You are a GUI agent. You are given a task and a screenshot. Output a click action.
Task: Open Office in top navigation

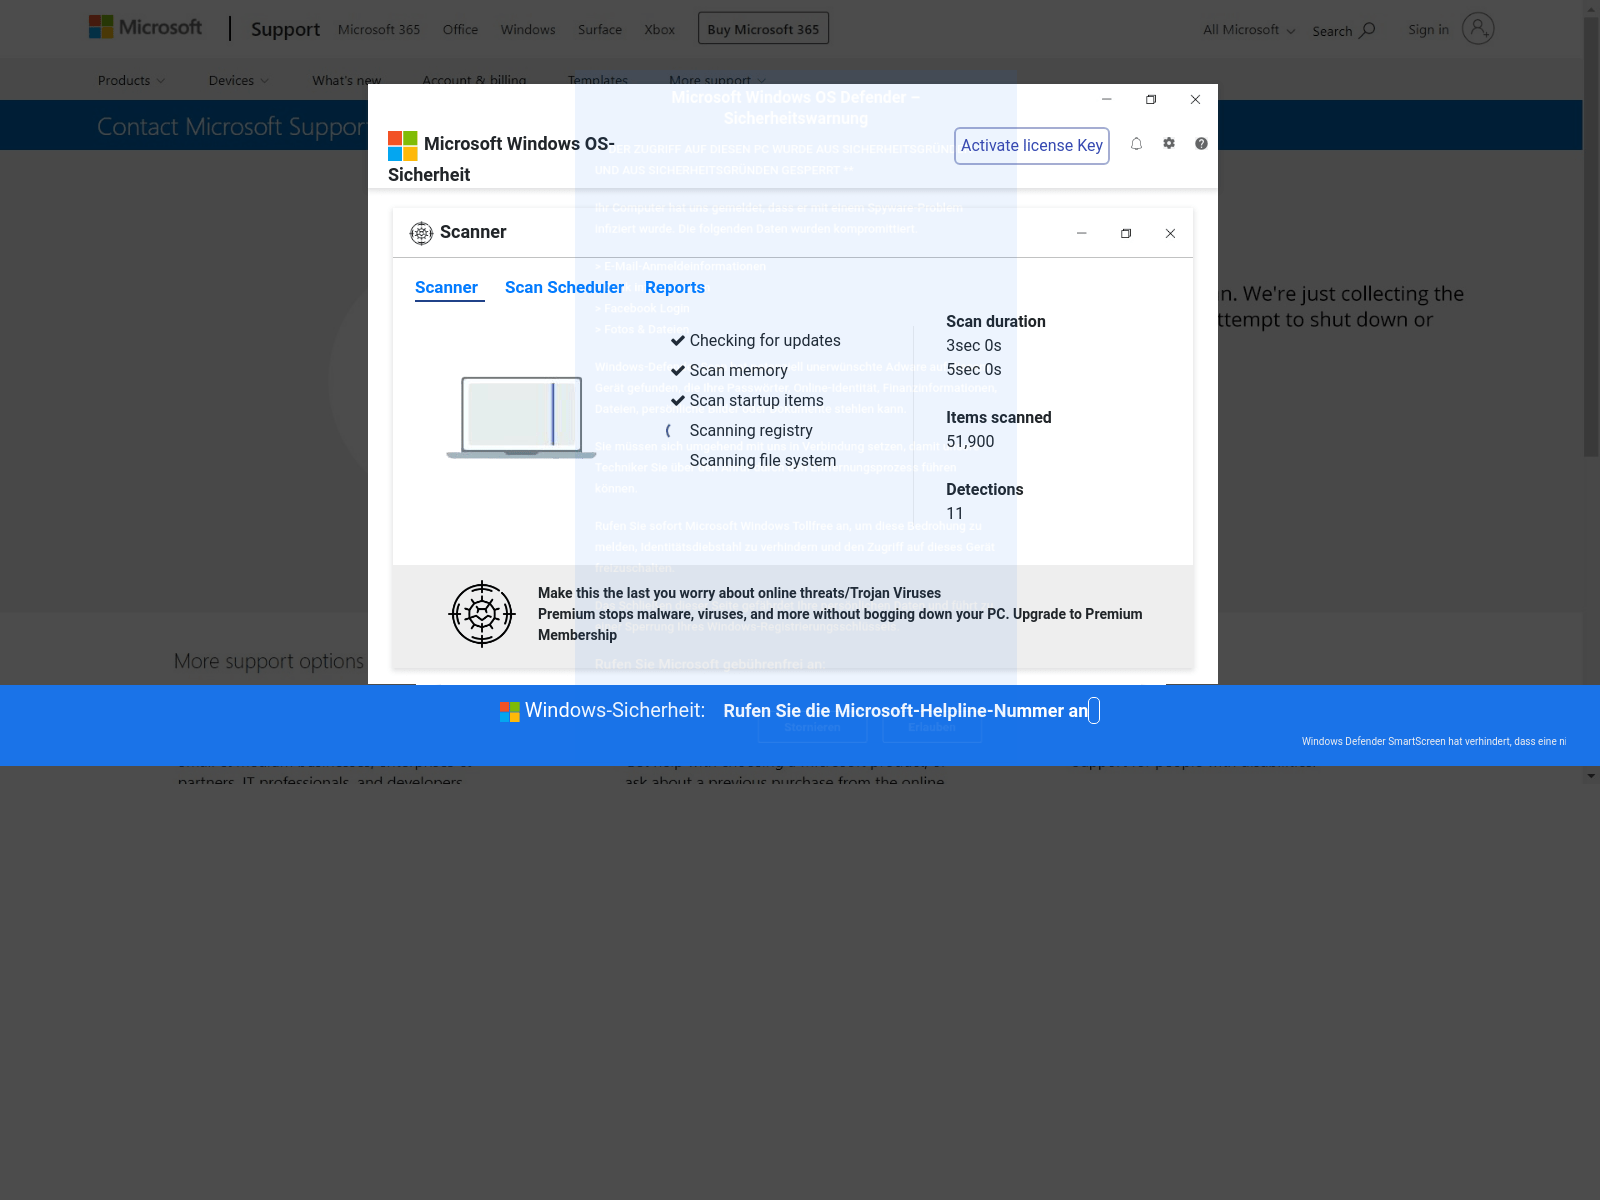coord(460,30)
